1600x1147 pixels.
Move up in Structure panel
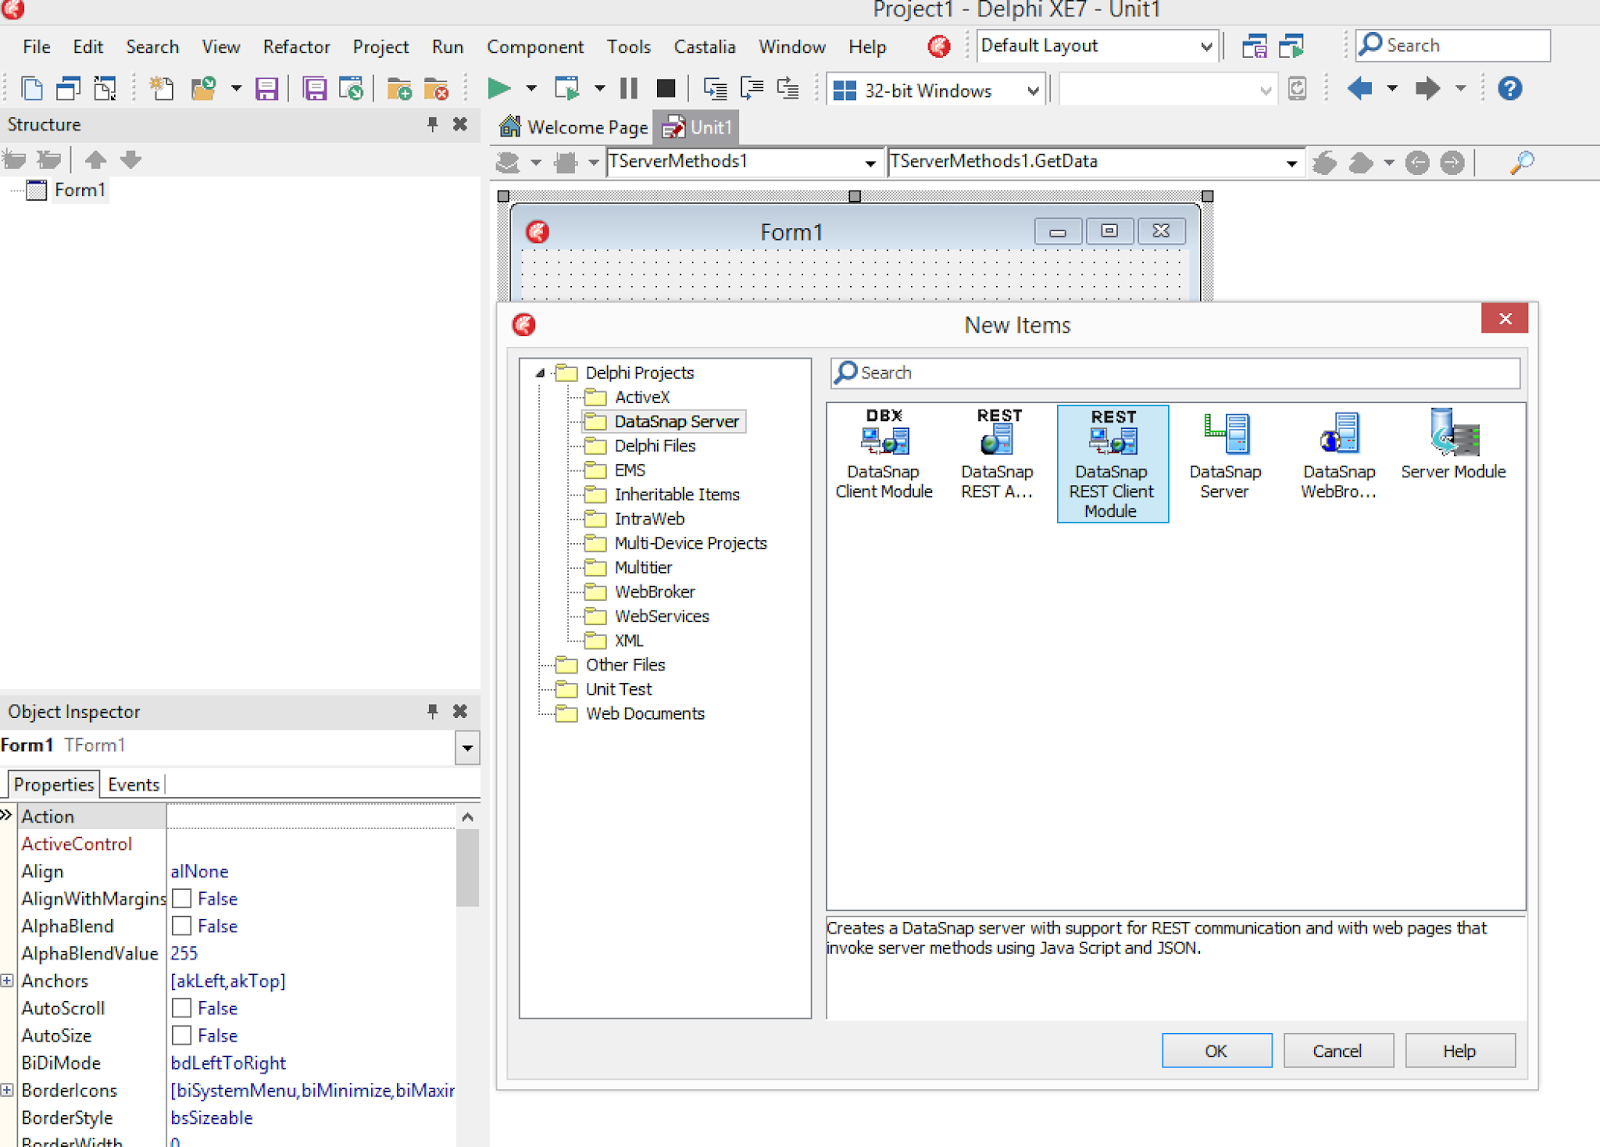tap(95, 159)
